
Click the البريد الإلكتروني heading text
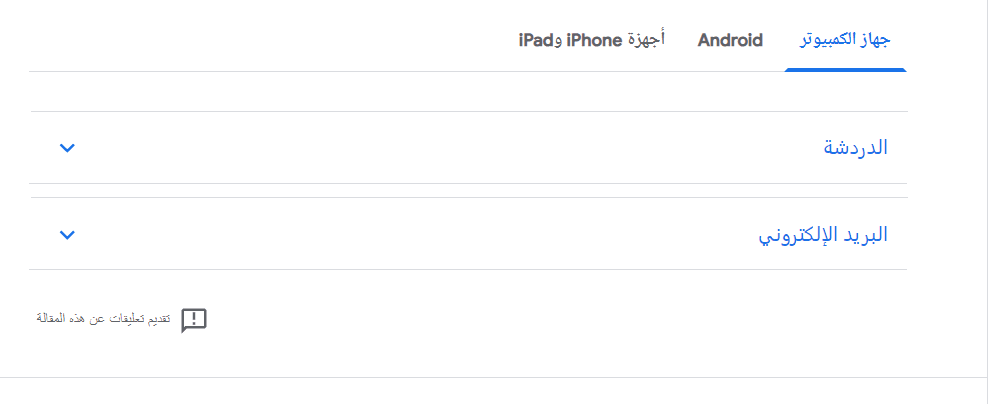click(x=823, y=235)
